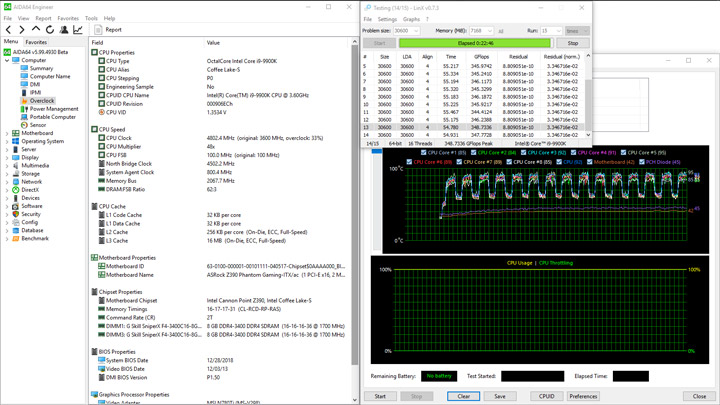Image resolution: width=720 pixels, height=405 pixels.
Task: Click the user/manage icon in AIDA64 toolbar
Action: (63, 30)
